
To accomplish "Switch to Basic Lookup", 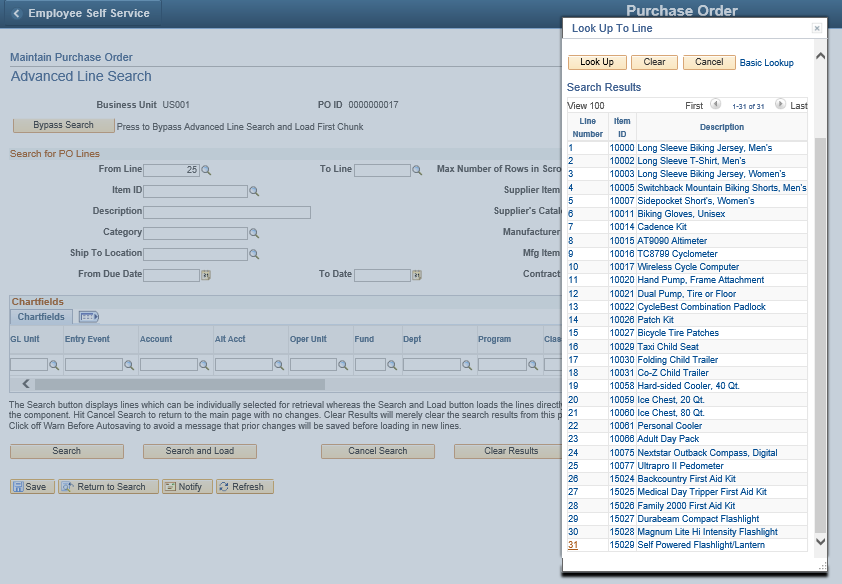I will click(x=766, y=62).
